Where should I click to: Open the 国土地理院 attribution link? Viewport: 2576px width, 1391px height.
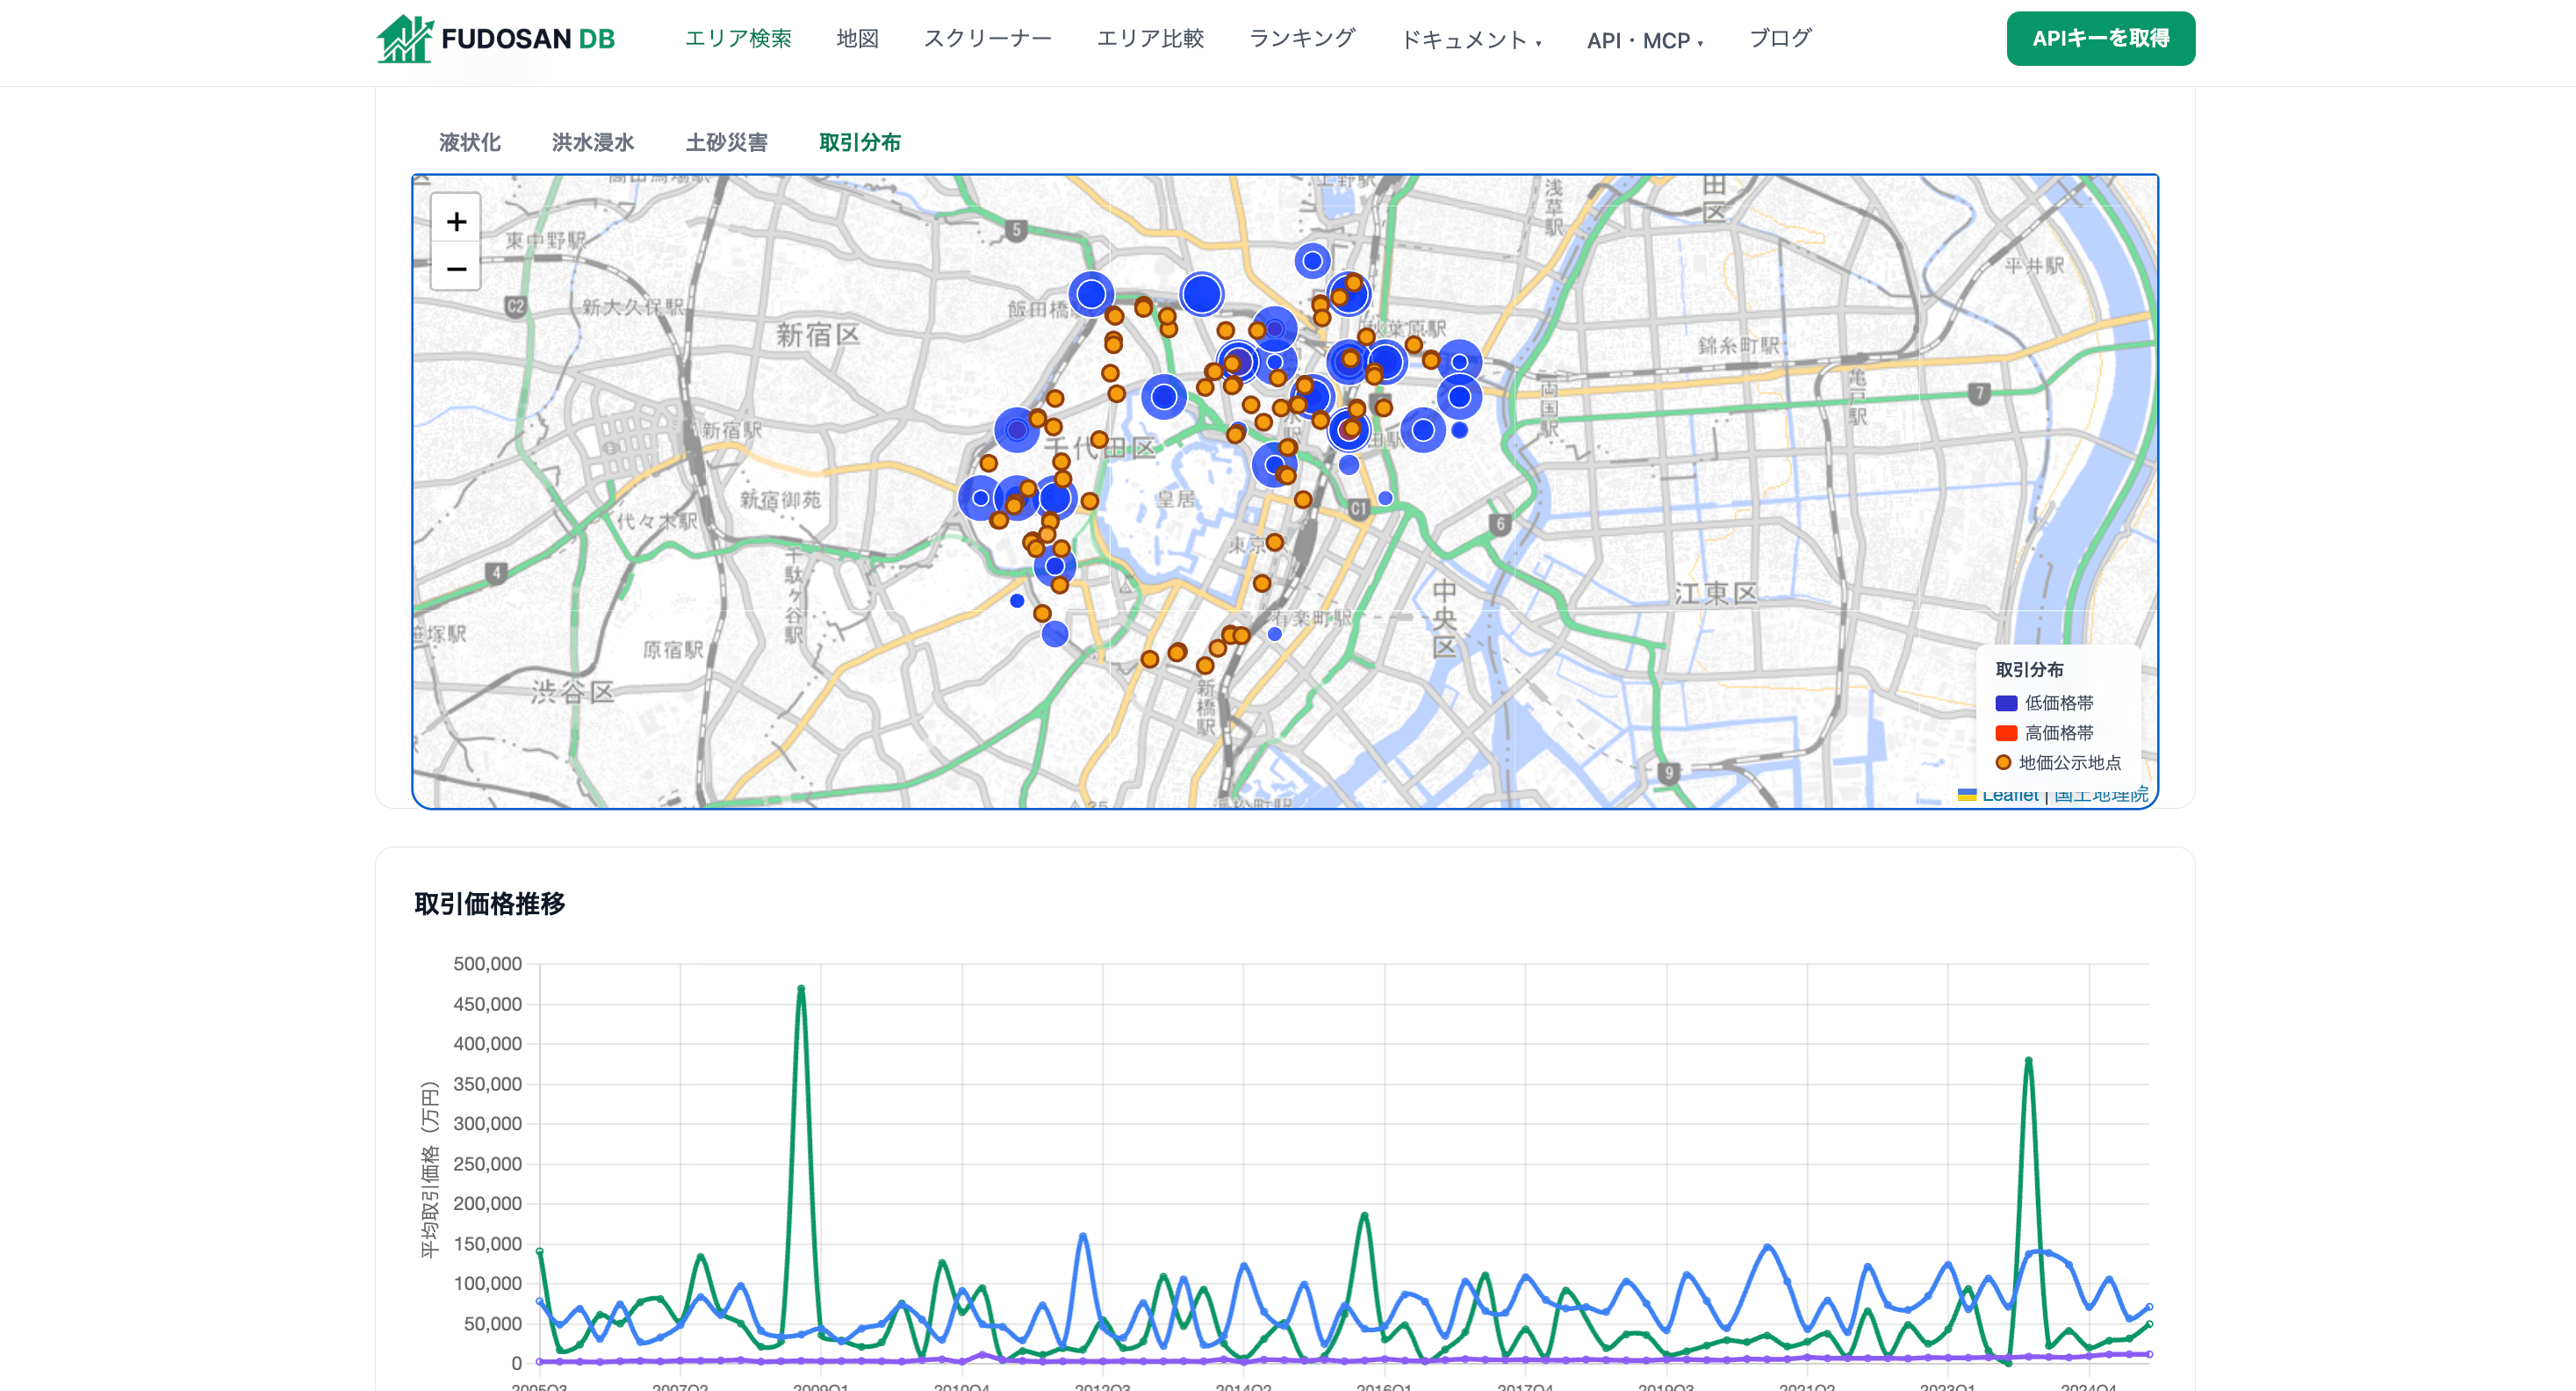click(2100, 795)
